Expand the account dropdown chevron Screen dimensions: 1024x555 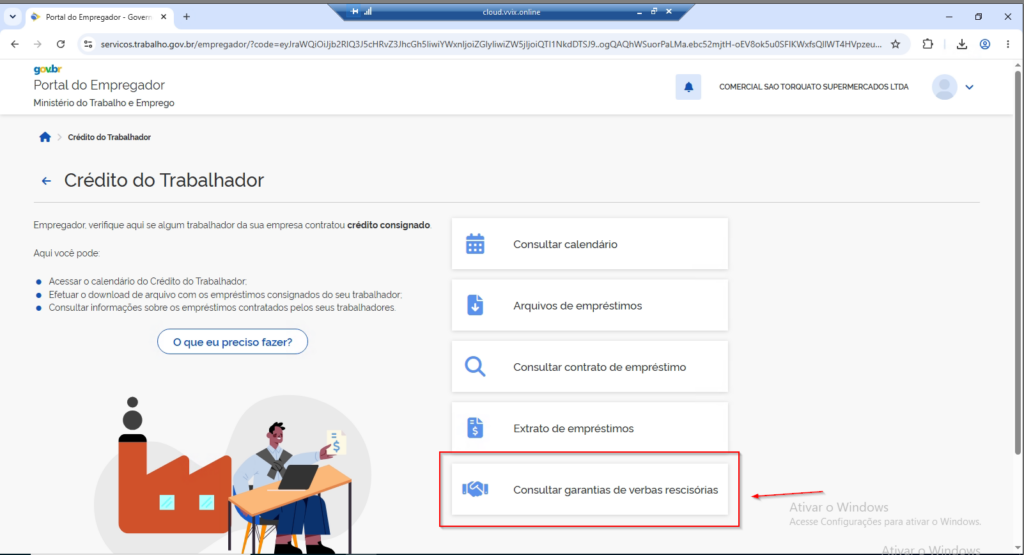969,87
